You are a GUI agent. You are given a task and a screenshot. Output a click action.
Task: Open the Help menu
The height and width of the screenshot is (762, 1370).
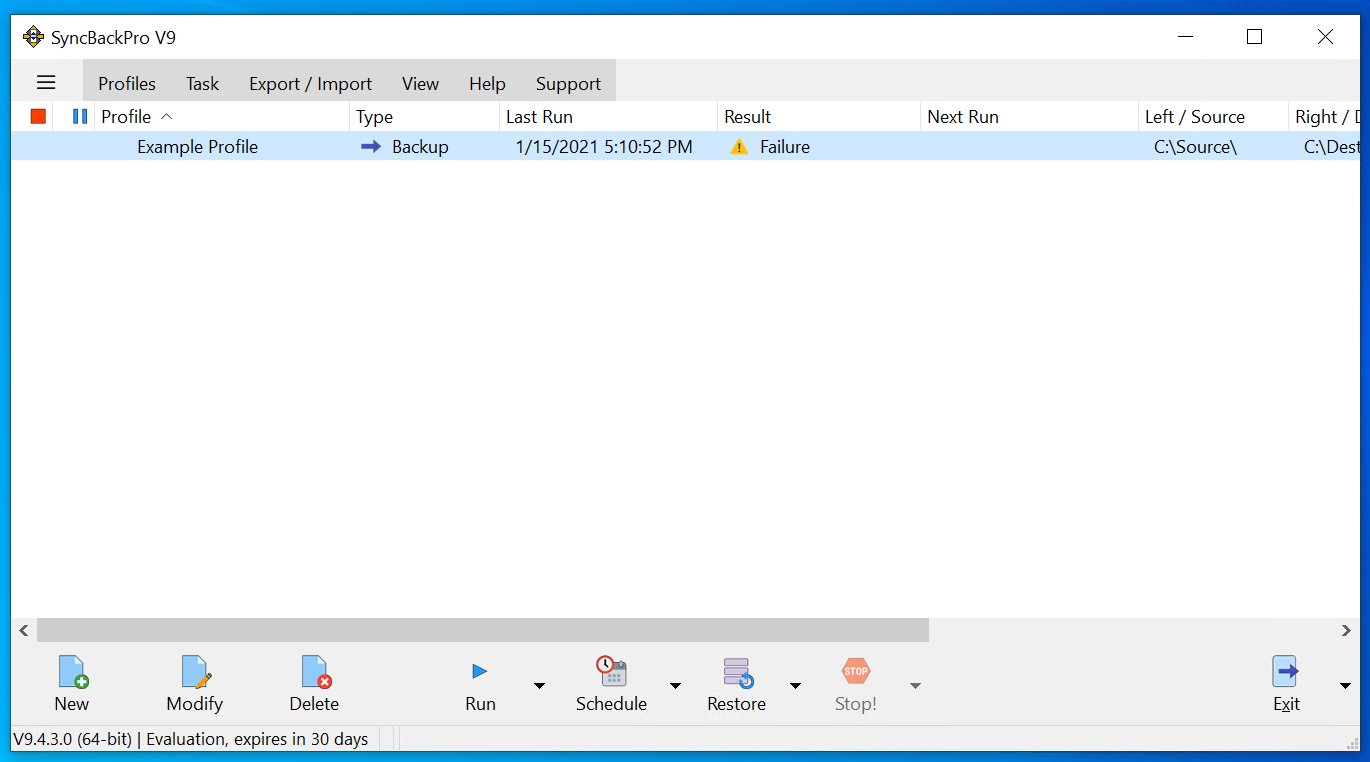tap(487, 84)
